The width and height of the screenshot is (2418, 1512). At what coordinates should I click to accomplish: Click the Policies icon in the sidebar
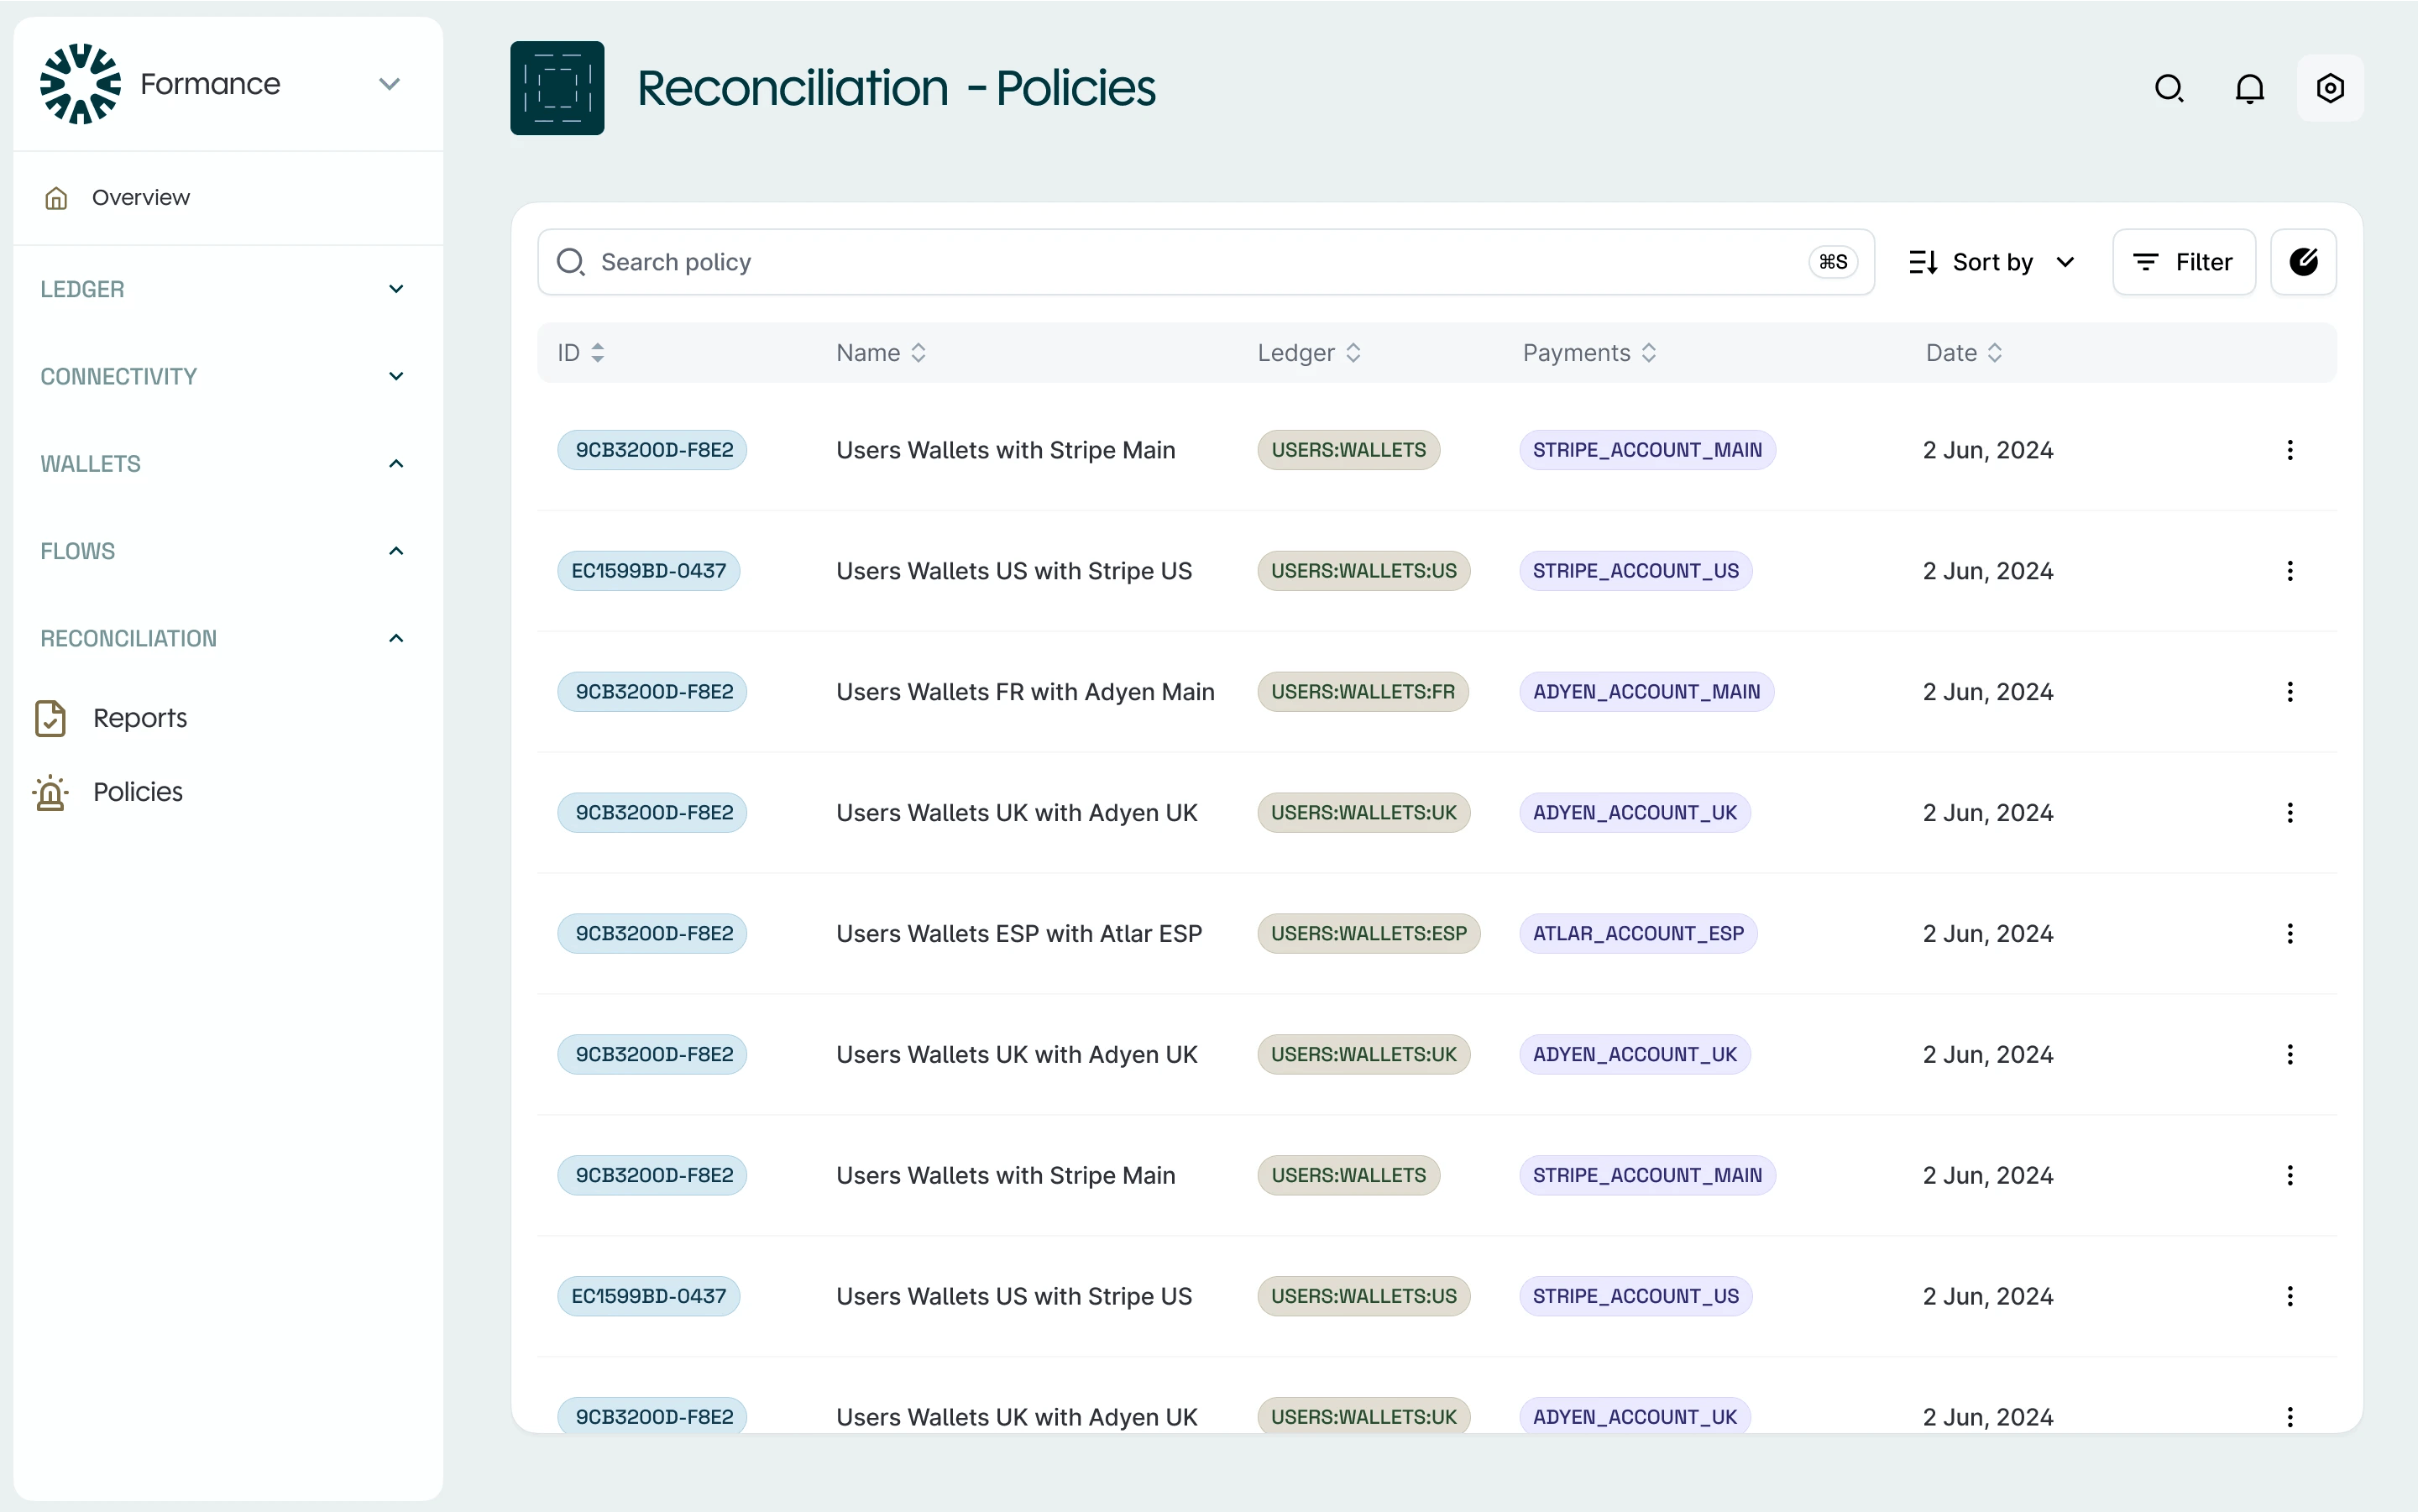pyautogui.click(x=51, y=792)
